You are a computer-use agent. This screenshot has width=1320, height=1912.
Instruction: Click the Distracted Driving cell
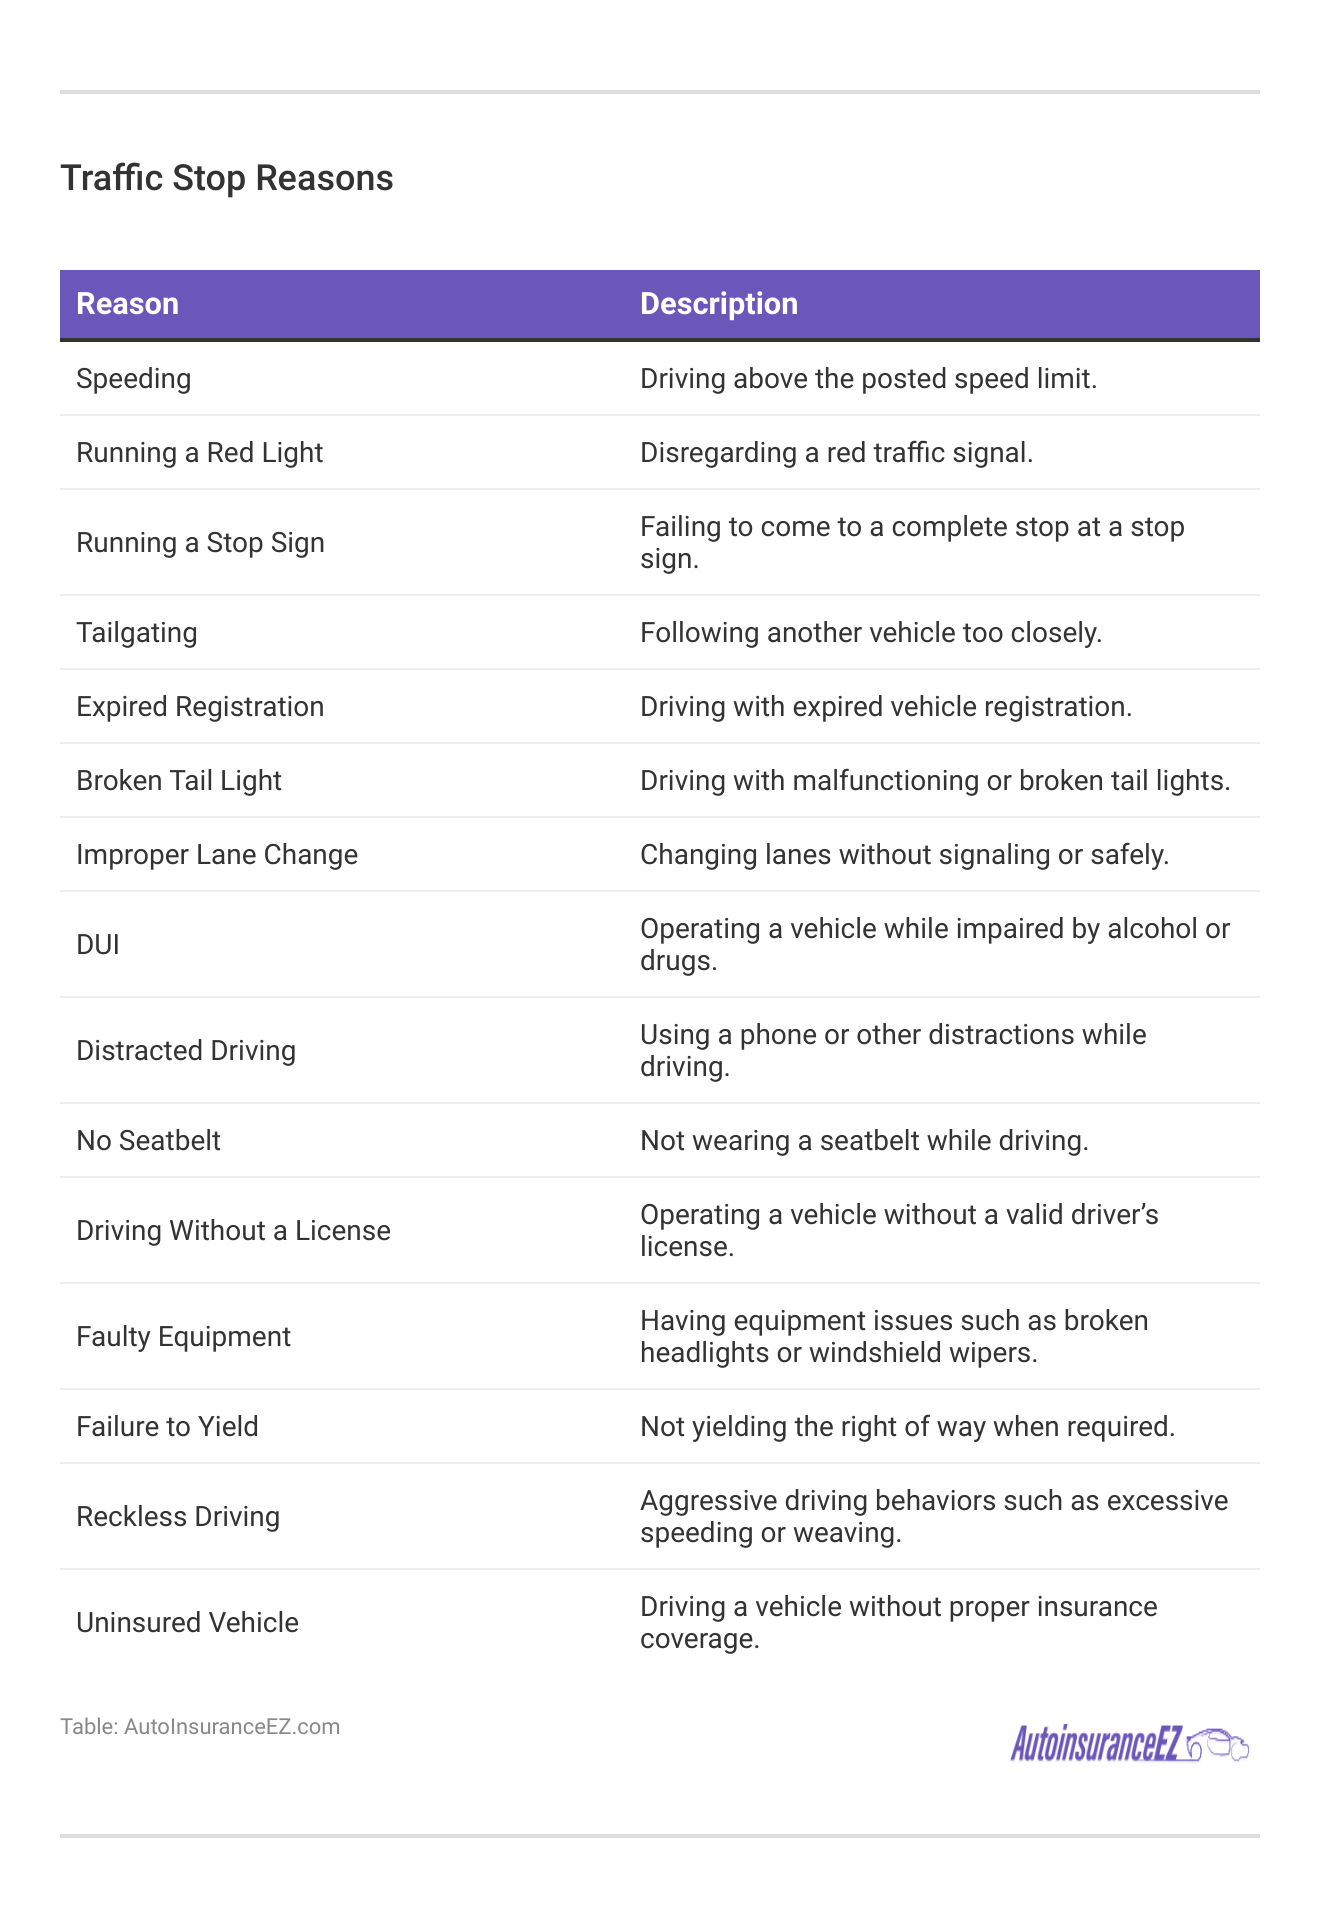186,1051
